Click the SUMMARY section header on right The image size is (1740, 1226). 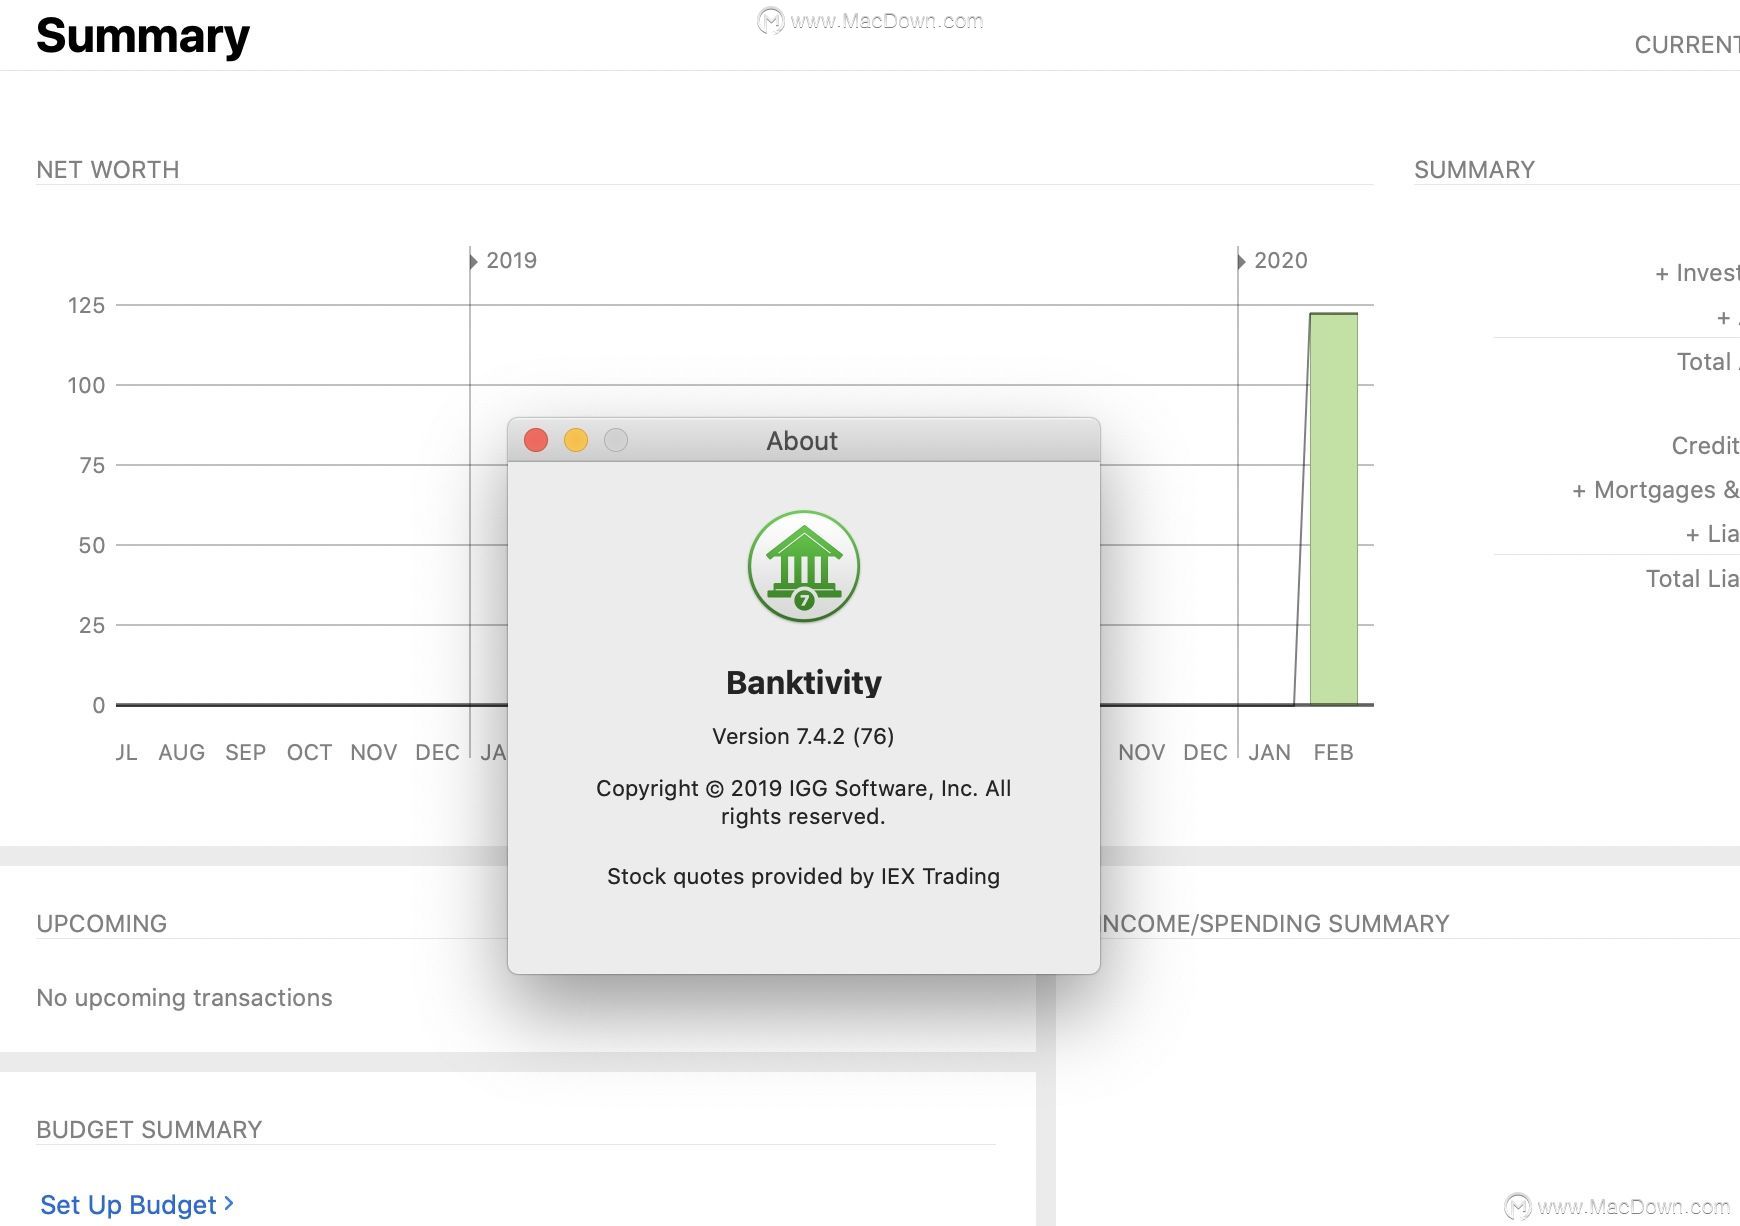coord(1474,170)
